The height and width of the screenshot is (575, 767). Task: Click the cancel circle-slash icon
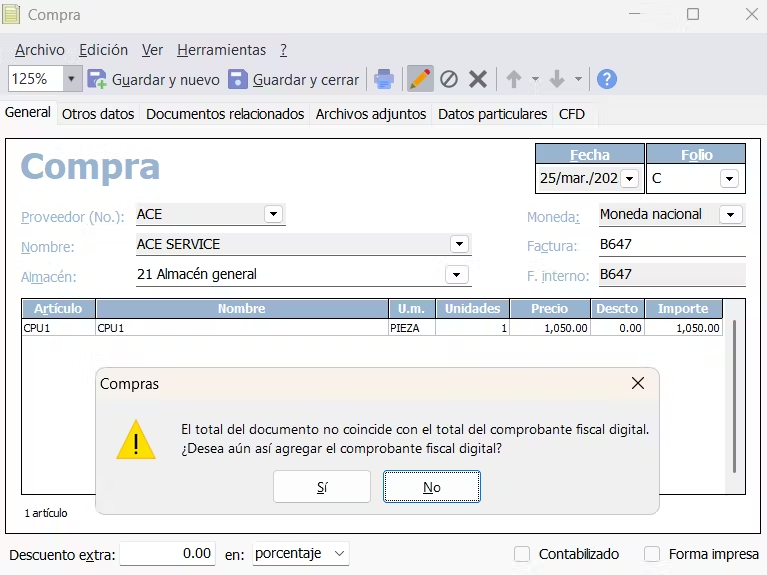point(449,79)
